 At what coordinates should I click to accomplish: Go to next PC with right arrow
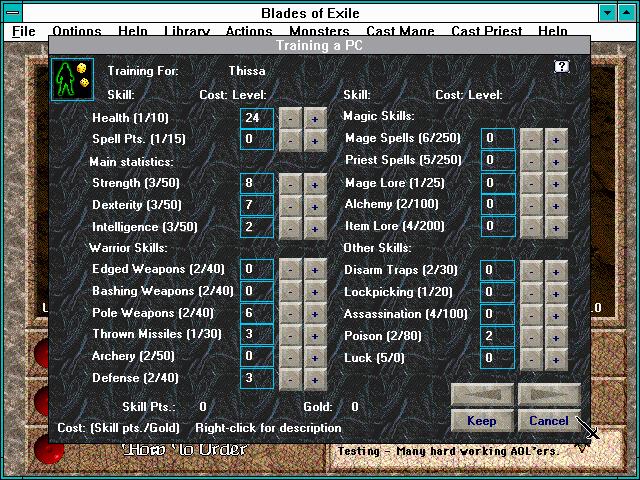(549, 394)
